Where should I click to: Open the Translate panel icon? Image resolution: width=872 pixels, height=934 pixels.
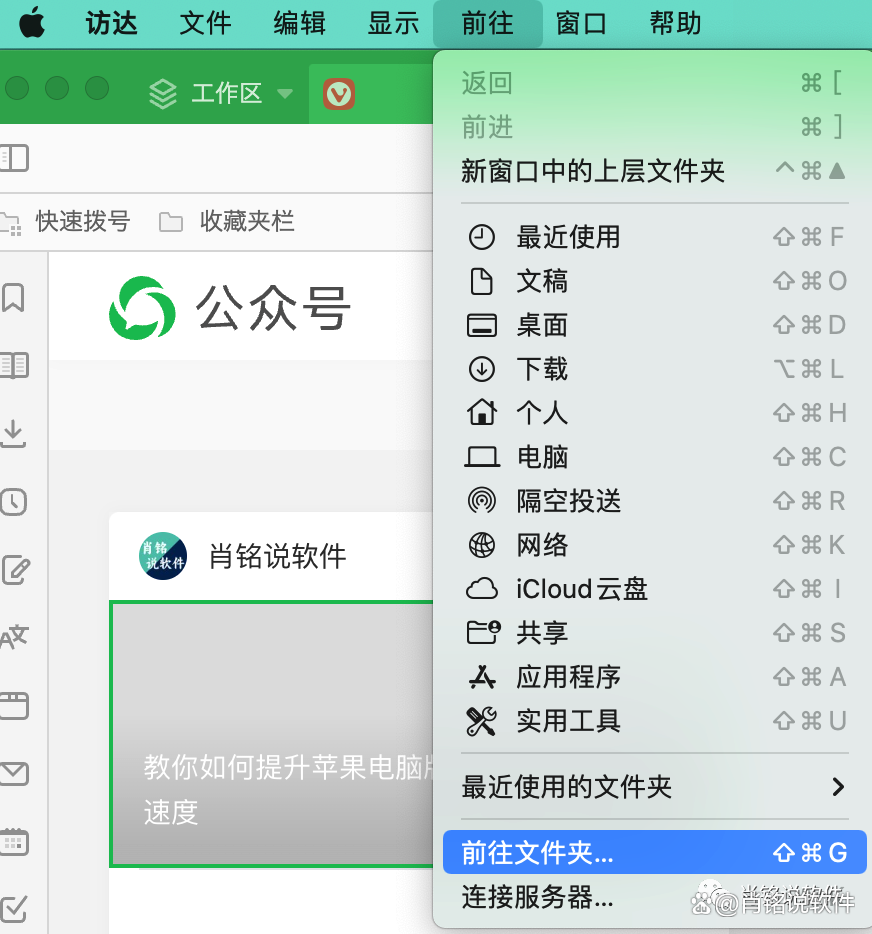pyautogui.click(x=13, y=638)
